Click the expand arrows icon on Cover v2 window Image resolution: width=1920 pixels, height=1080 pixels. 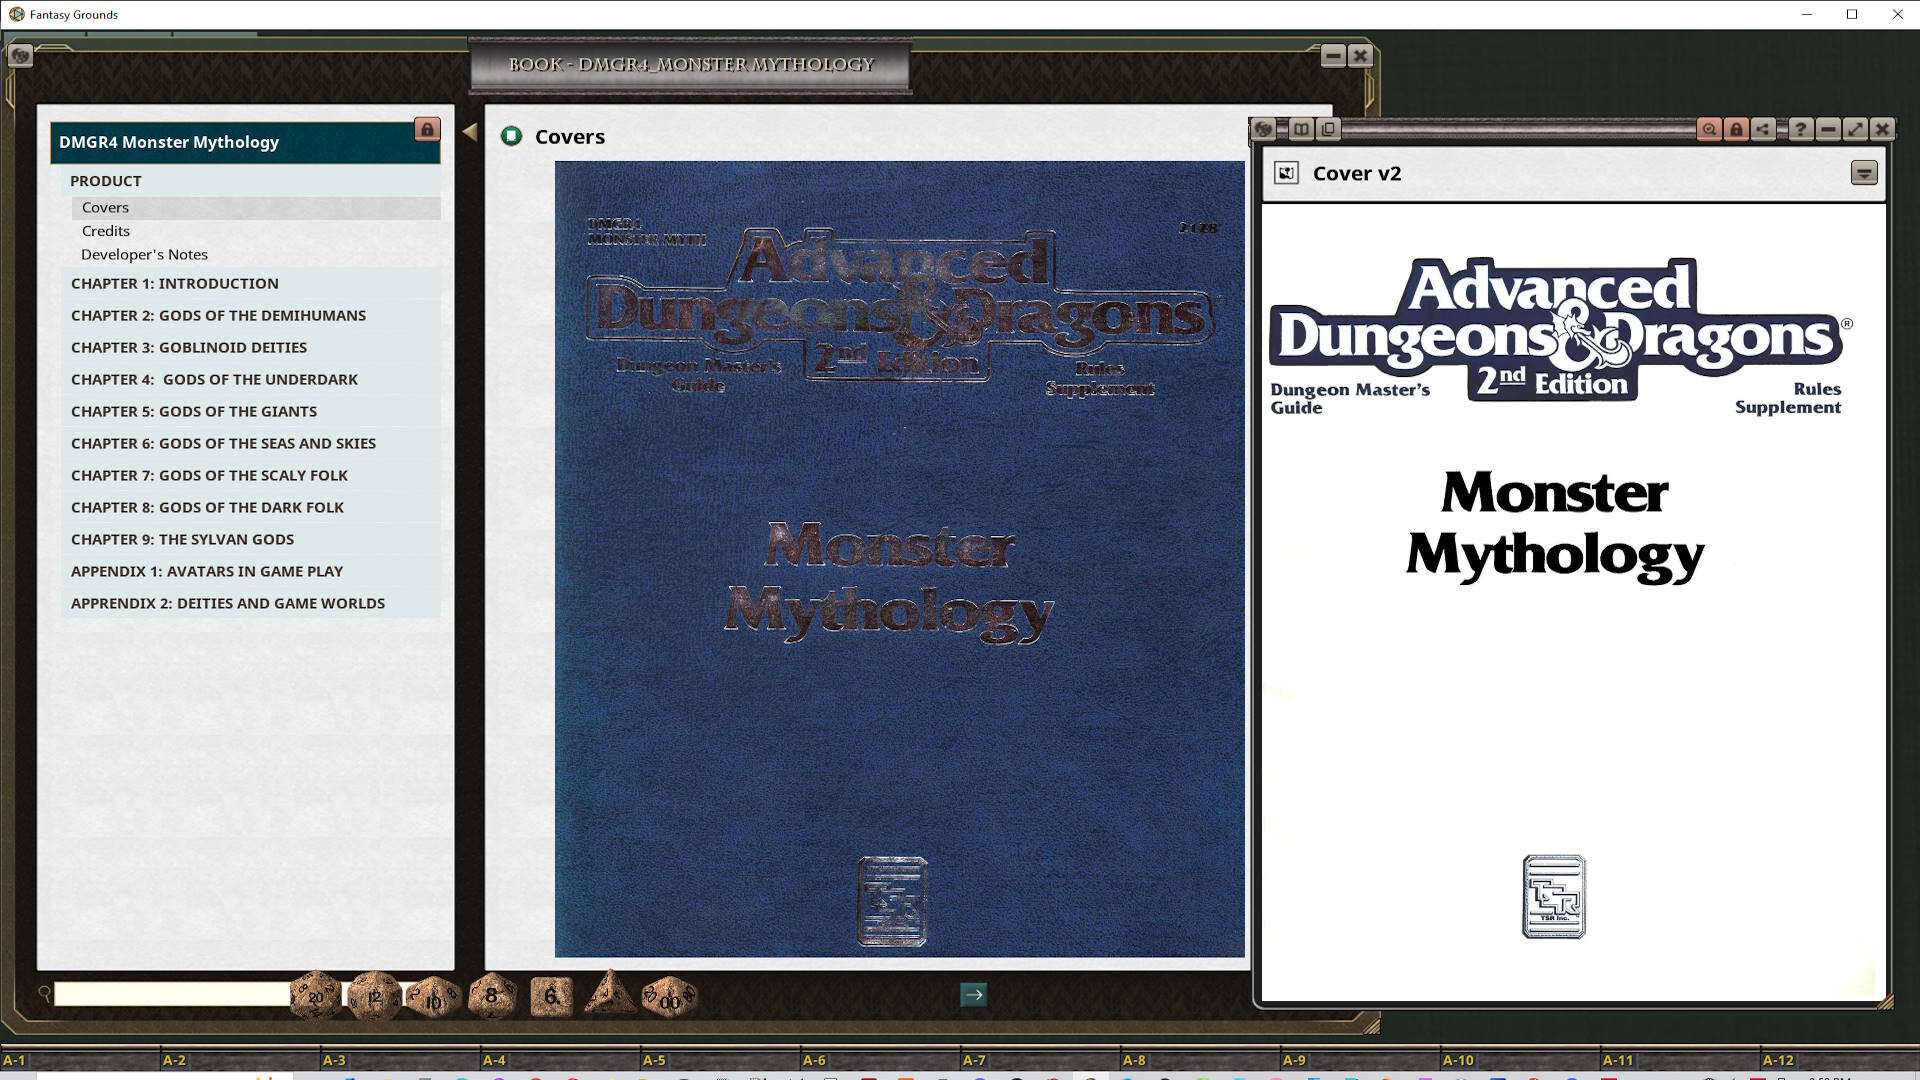(x=1855, y=129)
